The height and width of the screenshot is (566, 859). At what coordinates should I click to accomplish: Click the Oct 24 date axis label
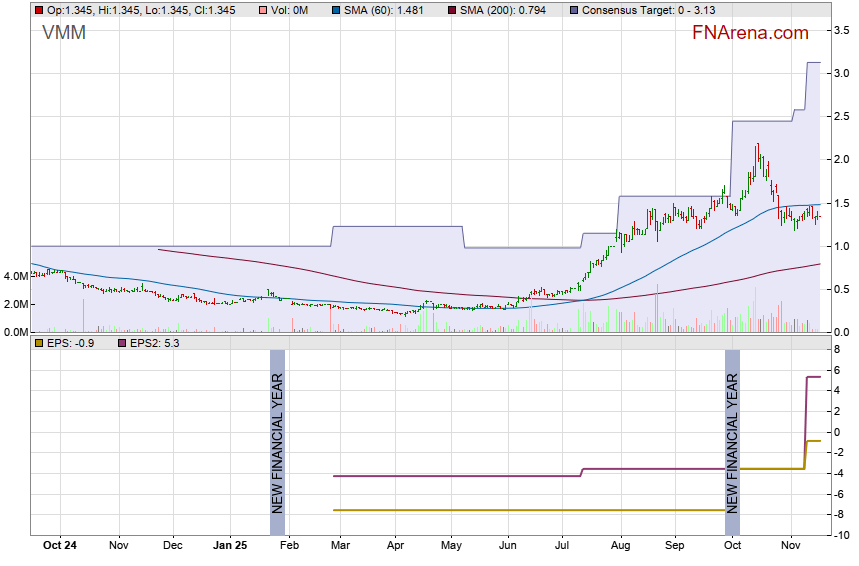click(60, 546)
